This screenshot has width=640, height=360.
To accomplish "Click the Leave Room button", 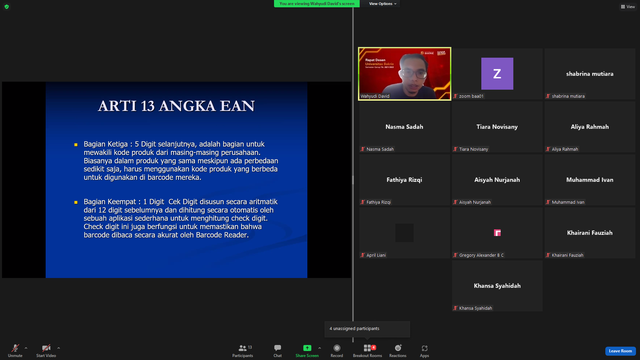I will [620, 351].
